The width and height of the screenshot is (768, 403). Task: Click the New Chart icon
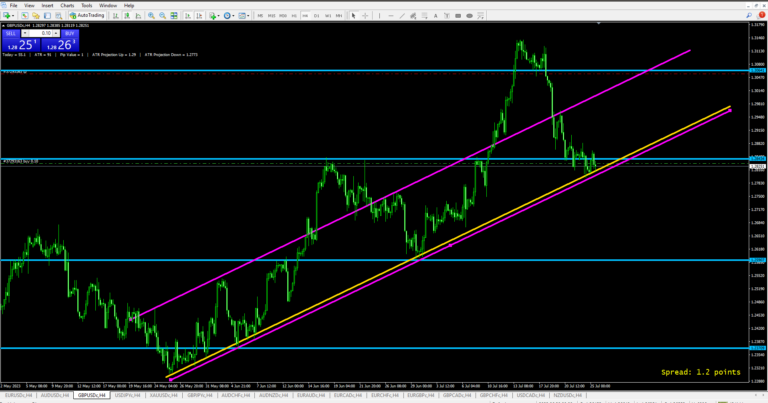(8, 16)
